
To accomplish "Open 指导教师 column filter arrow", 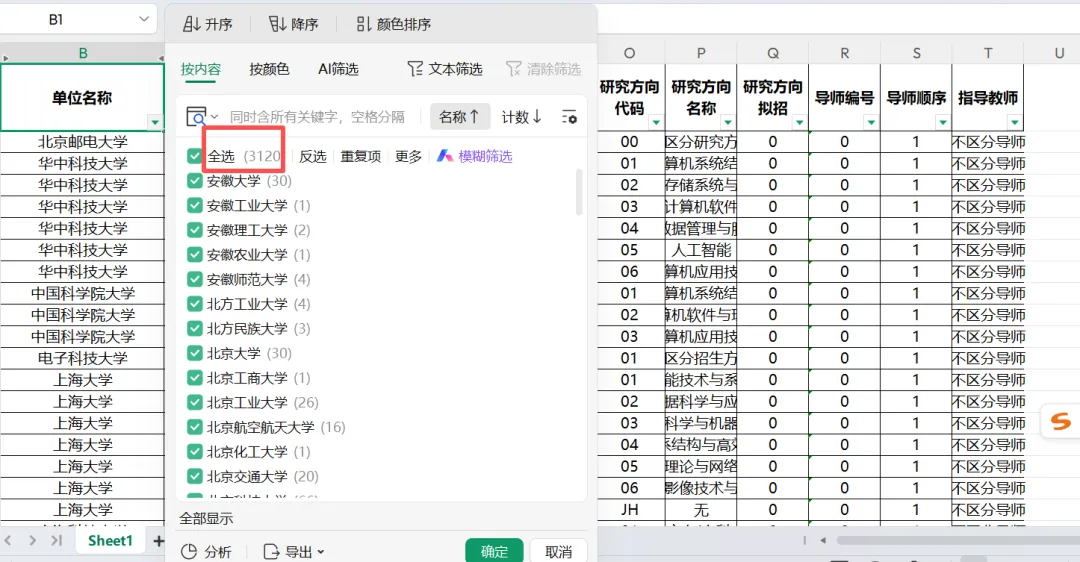I will (1014, 123).
